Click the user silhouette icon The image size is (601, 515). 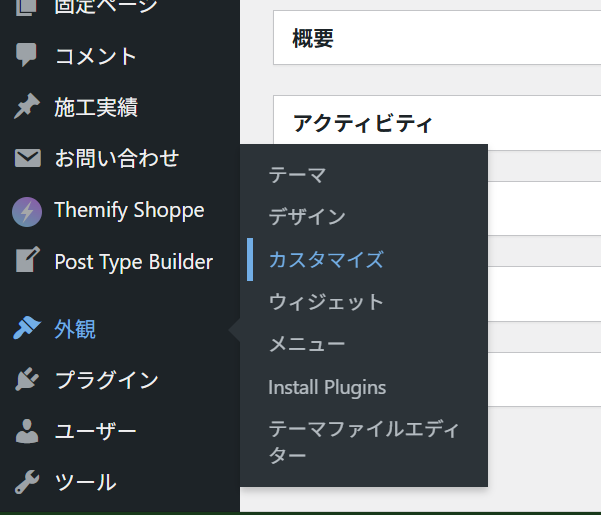pyautogui.click(x=27, y=431)
